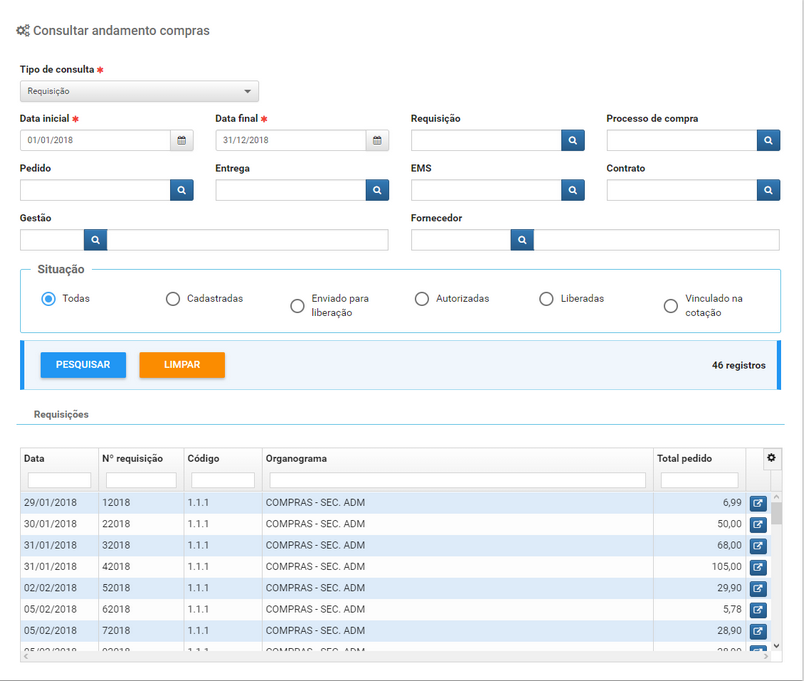Screen dimensions: 804x681
Task: Click search icon in Gestão field
Action: (95, 239)
